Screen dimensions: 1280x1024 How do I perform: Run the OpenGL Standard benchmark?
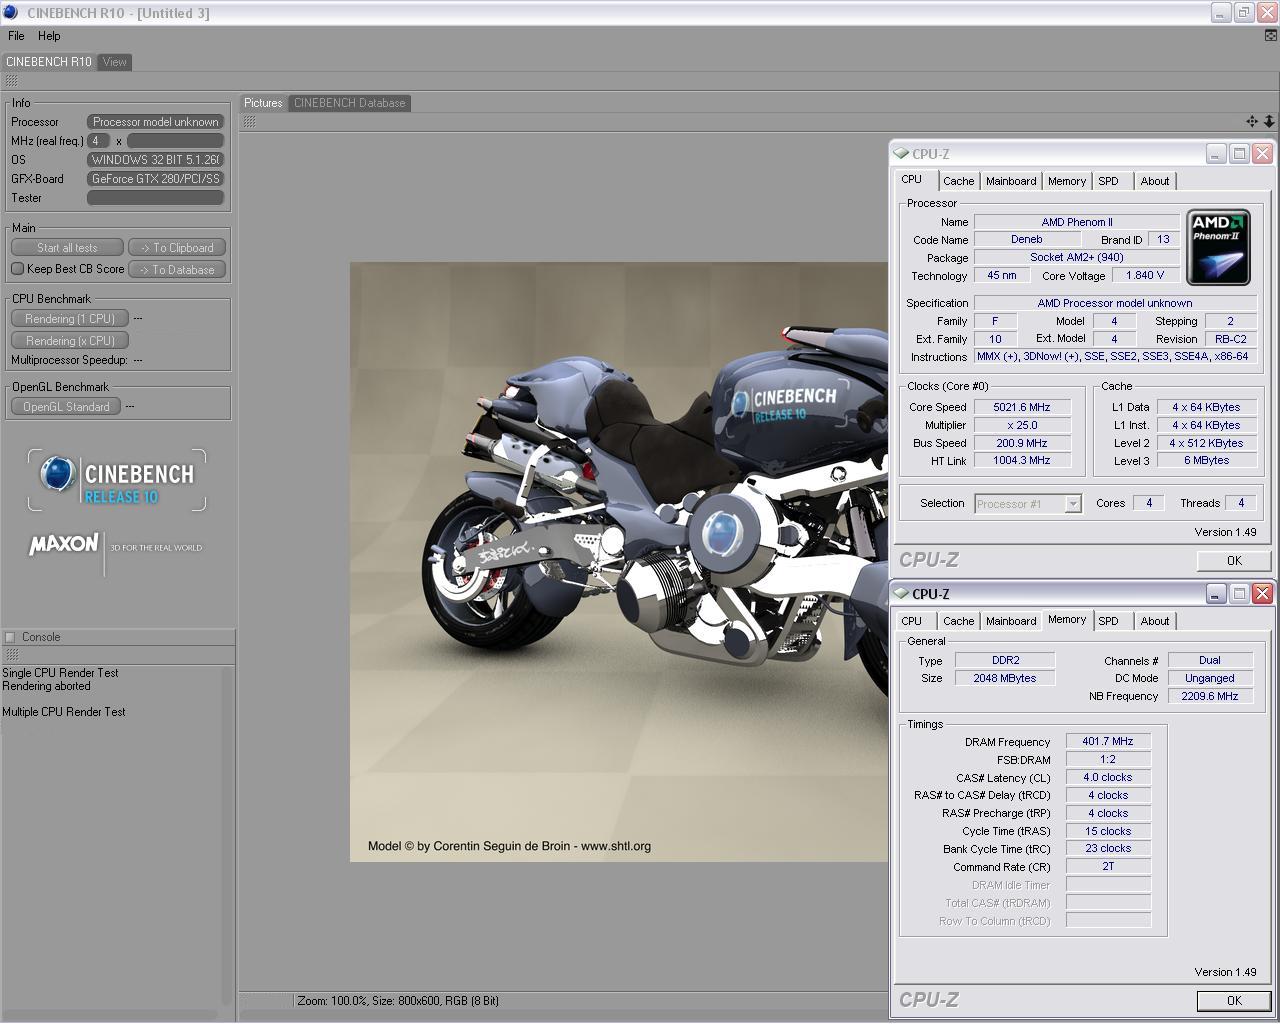click(66, 407)
